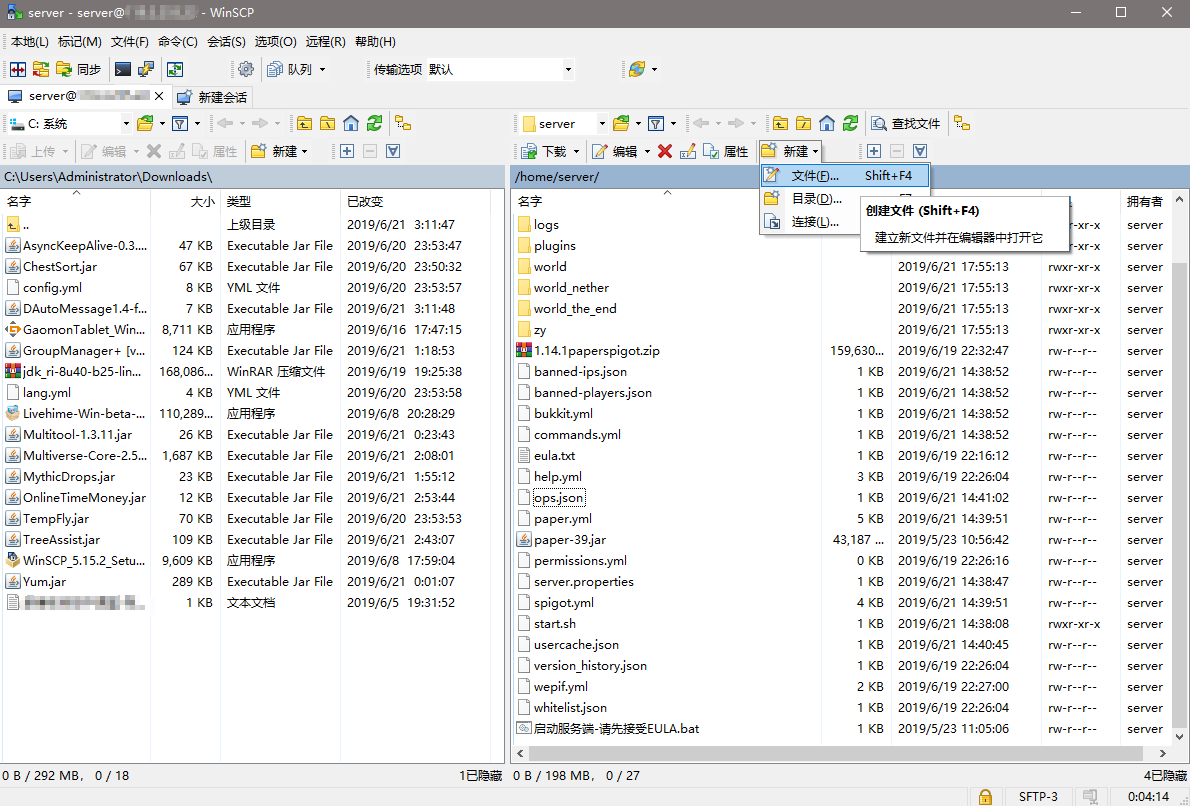Click the remote 新建 dropdown button
Viewport: 1190px width, 806px height.
[791, 151]
